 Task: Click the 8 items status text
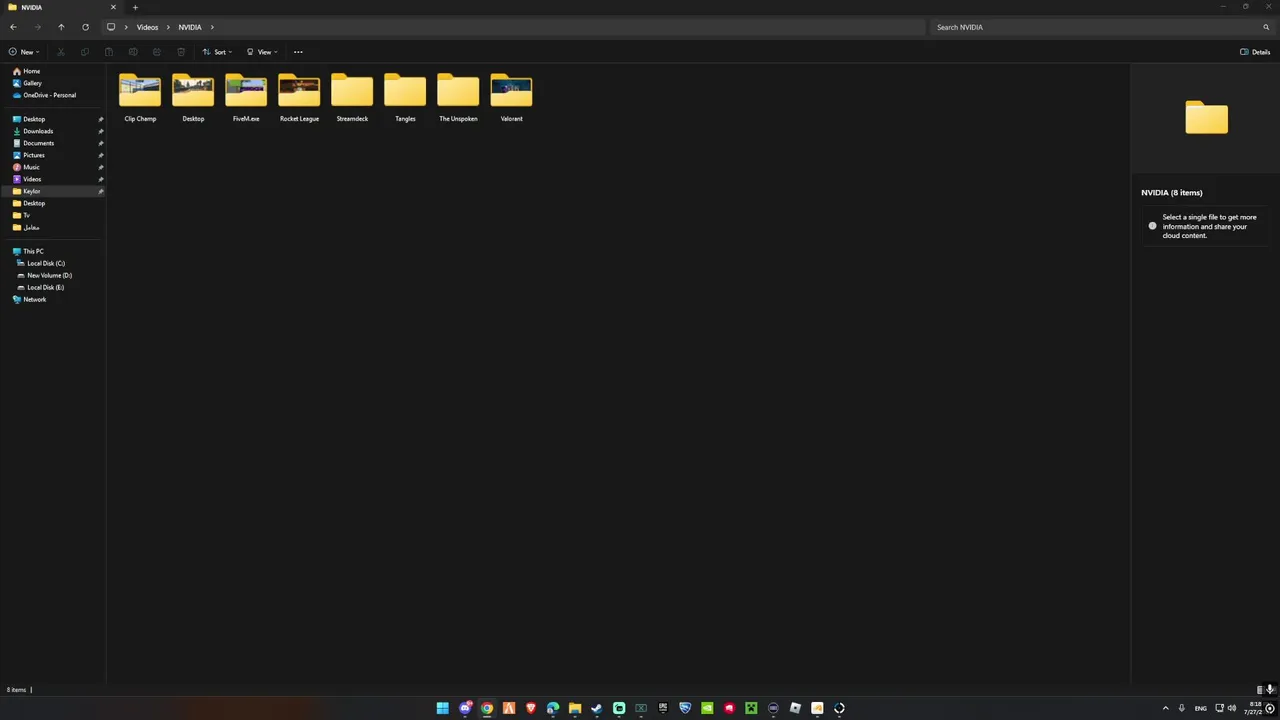(16, 689)
